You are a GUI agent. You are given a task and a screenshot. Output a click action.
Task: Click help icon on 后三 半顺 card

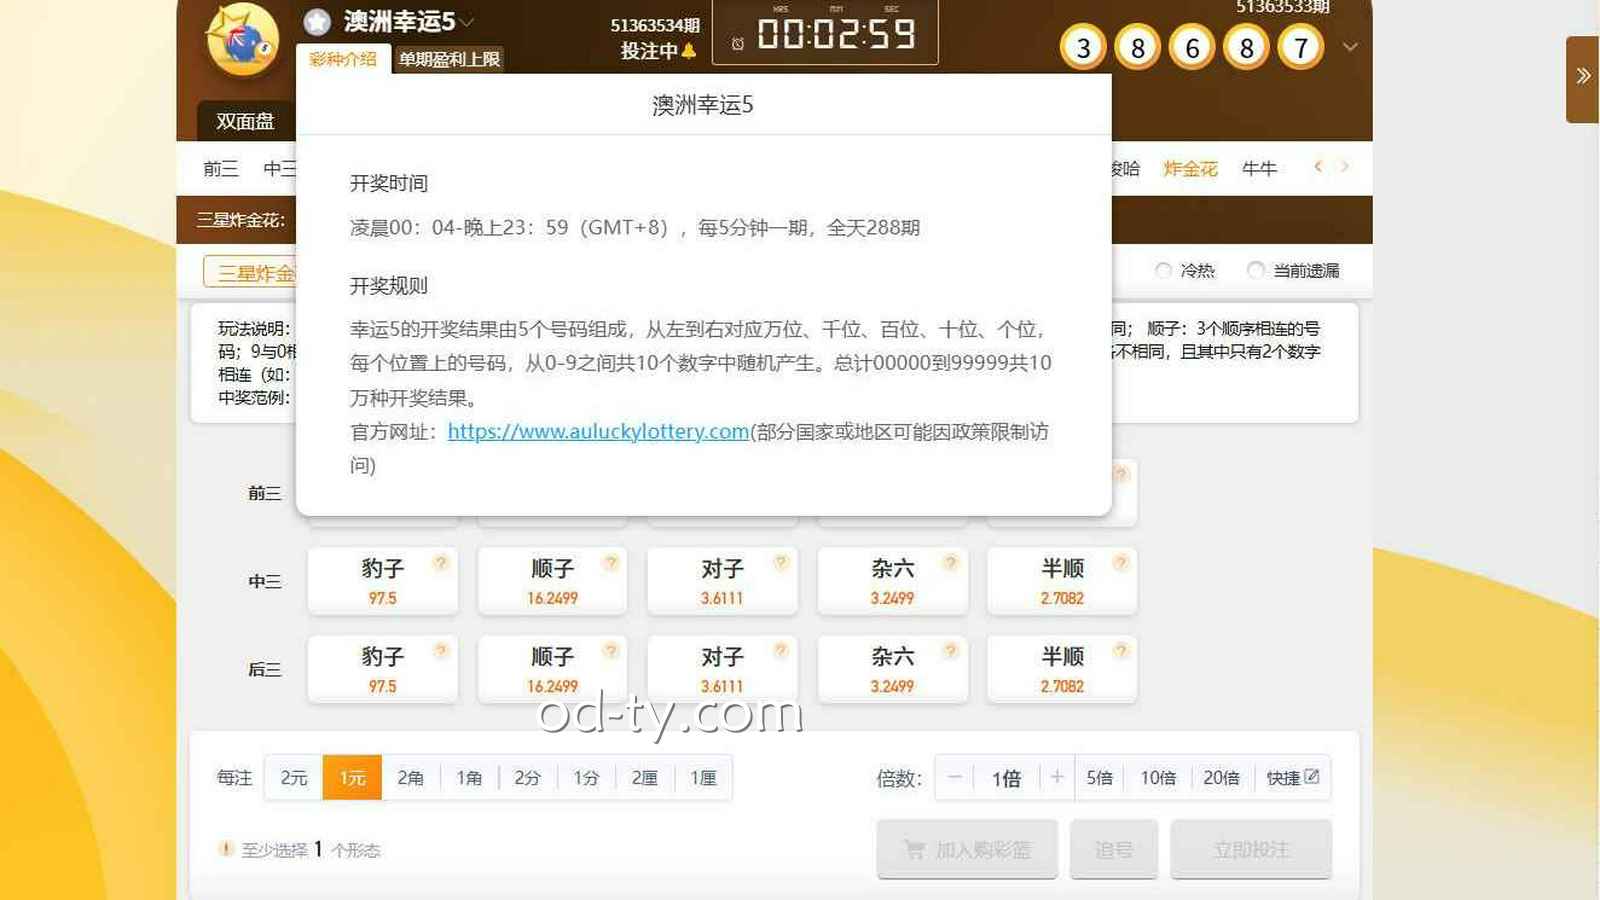click(x=1121, y=650)
